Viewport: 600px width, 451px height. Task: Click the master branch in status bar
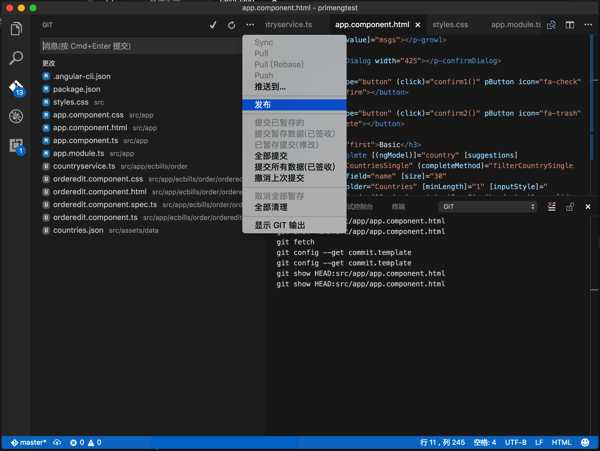tap(29, 443)
